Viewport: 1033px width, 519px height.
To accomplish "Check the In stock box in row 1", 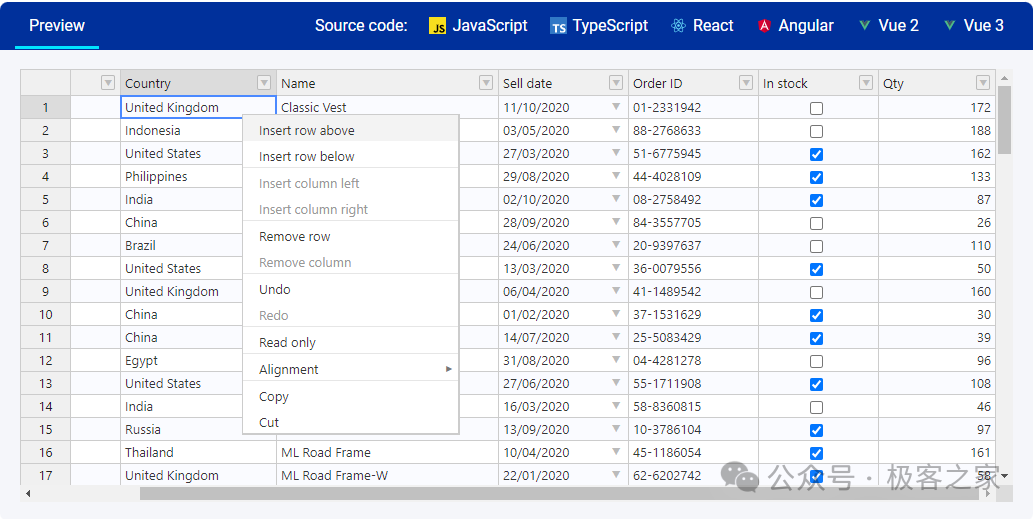I will pyautogui.click(x=816, y=108).
